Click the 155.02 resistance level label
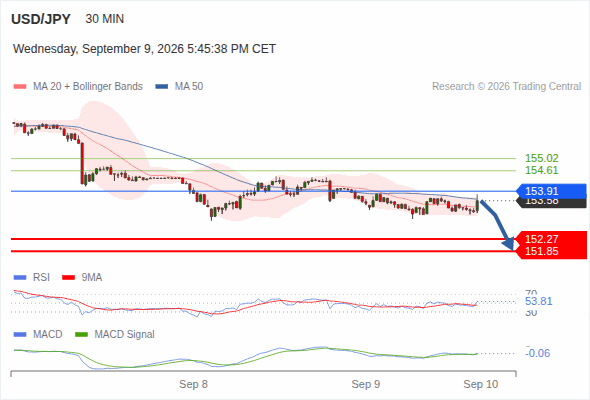590x400 pixels. point(542,158)
